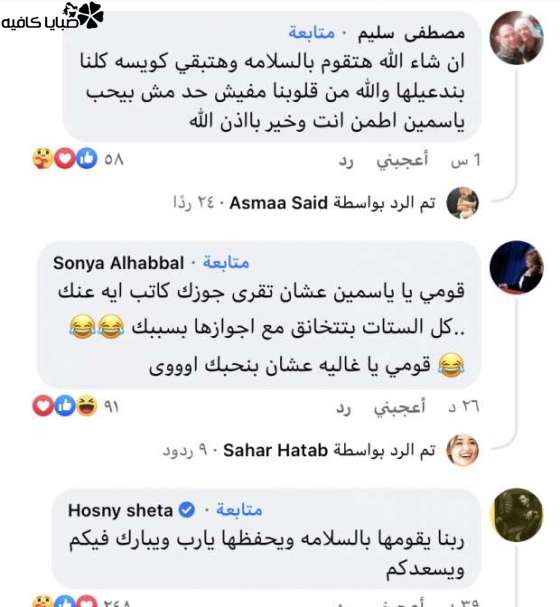Click heart reaction icon under مصطفى سليم's comment
The height and width of the screenshot is (607, 560).
click(x=65, y=158)
